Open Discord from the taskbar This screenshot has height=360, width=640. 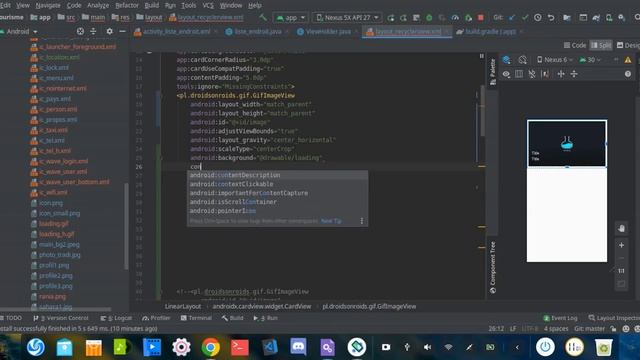click(x=298, y=347)
